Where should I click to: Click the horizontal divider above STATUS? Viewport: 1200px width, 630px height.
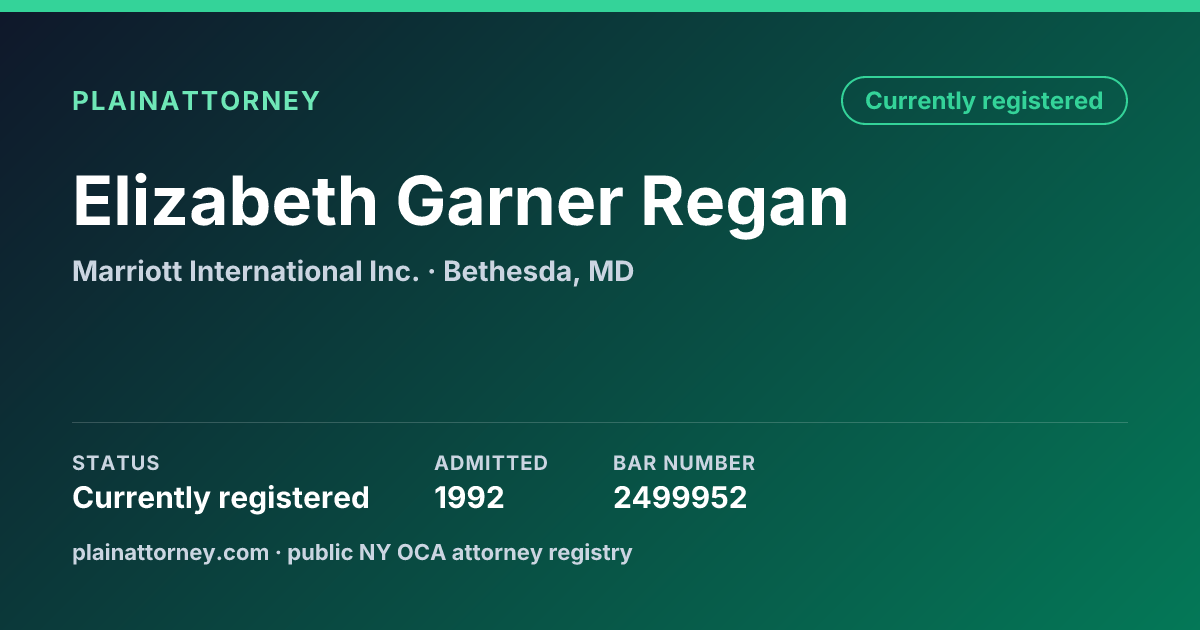pos(600,422)
